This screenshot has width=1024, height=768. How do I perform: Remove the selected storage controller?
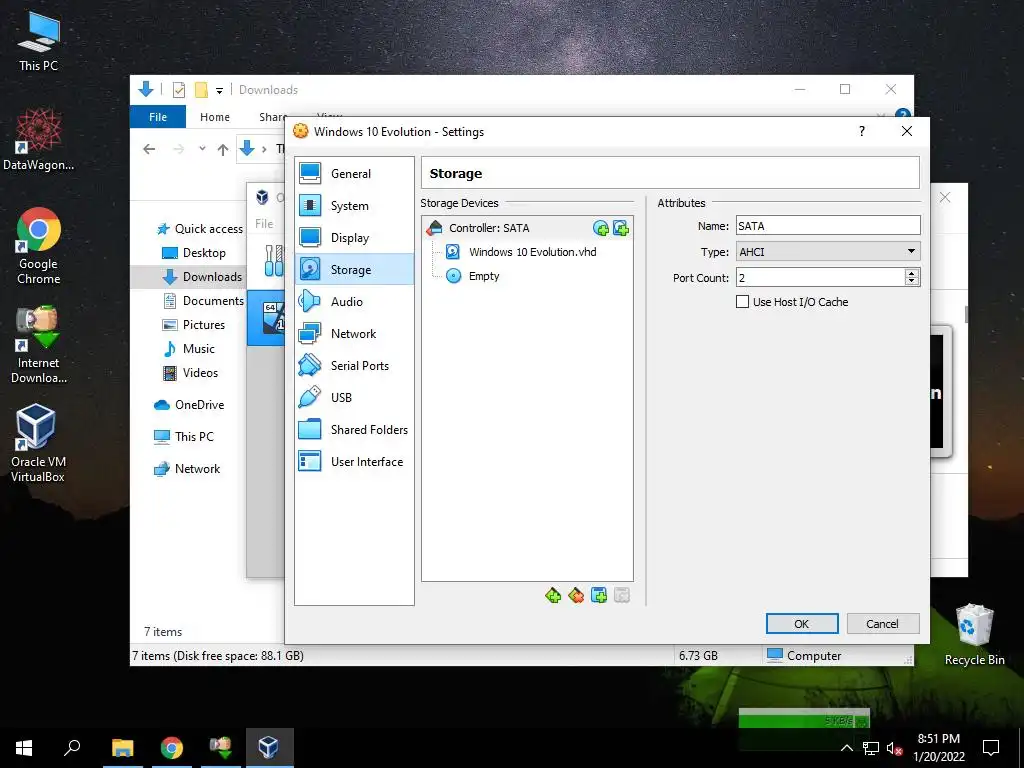tap(576, 595)
